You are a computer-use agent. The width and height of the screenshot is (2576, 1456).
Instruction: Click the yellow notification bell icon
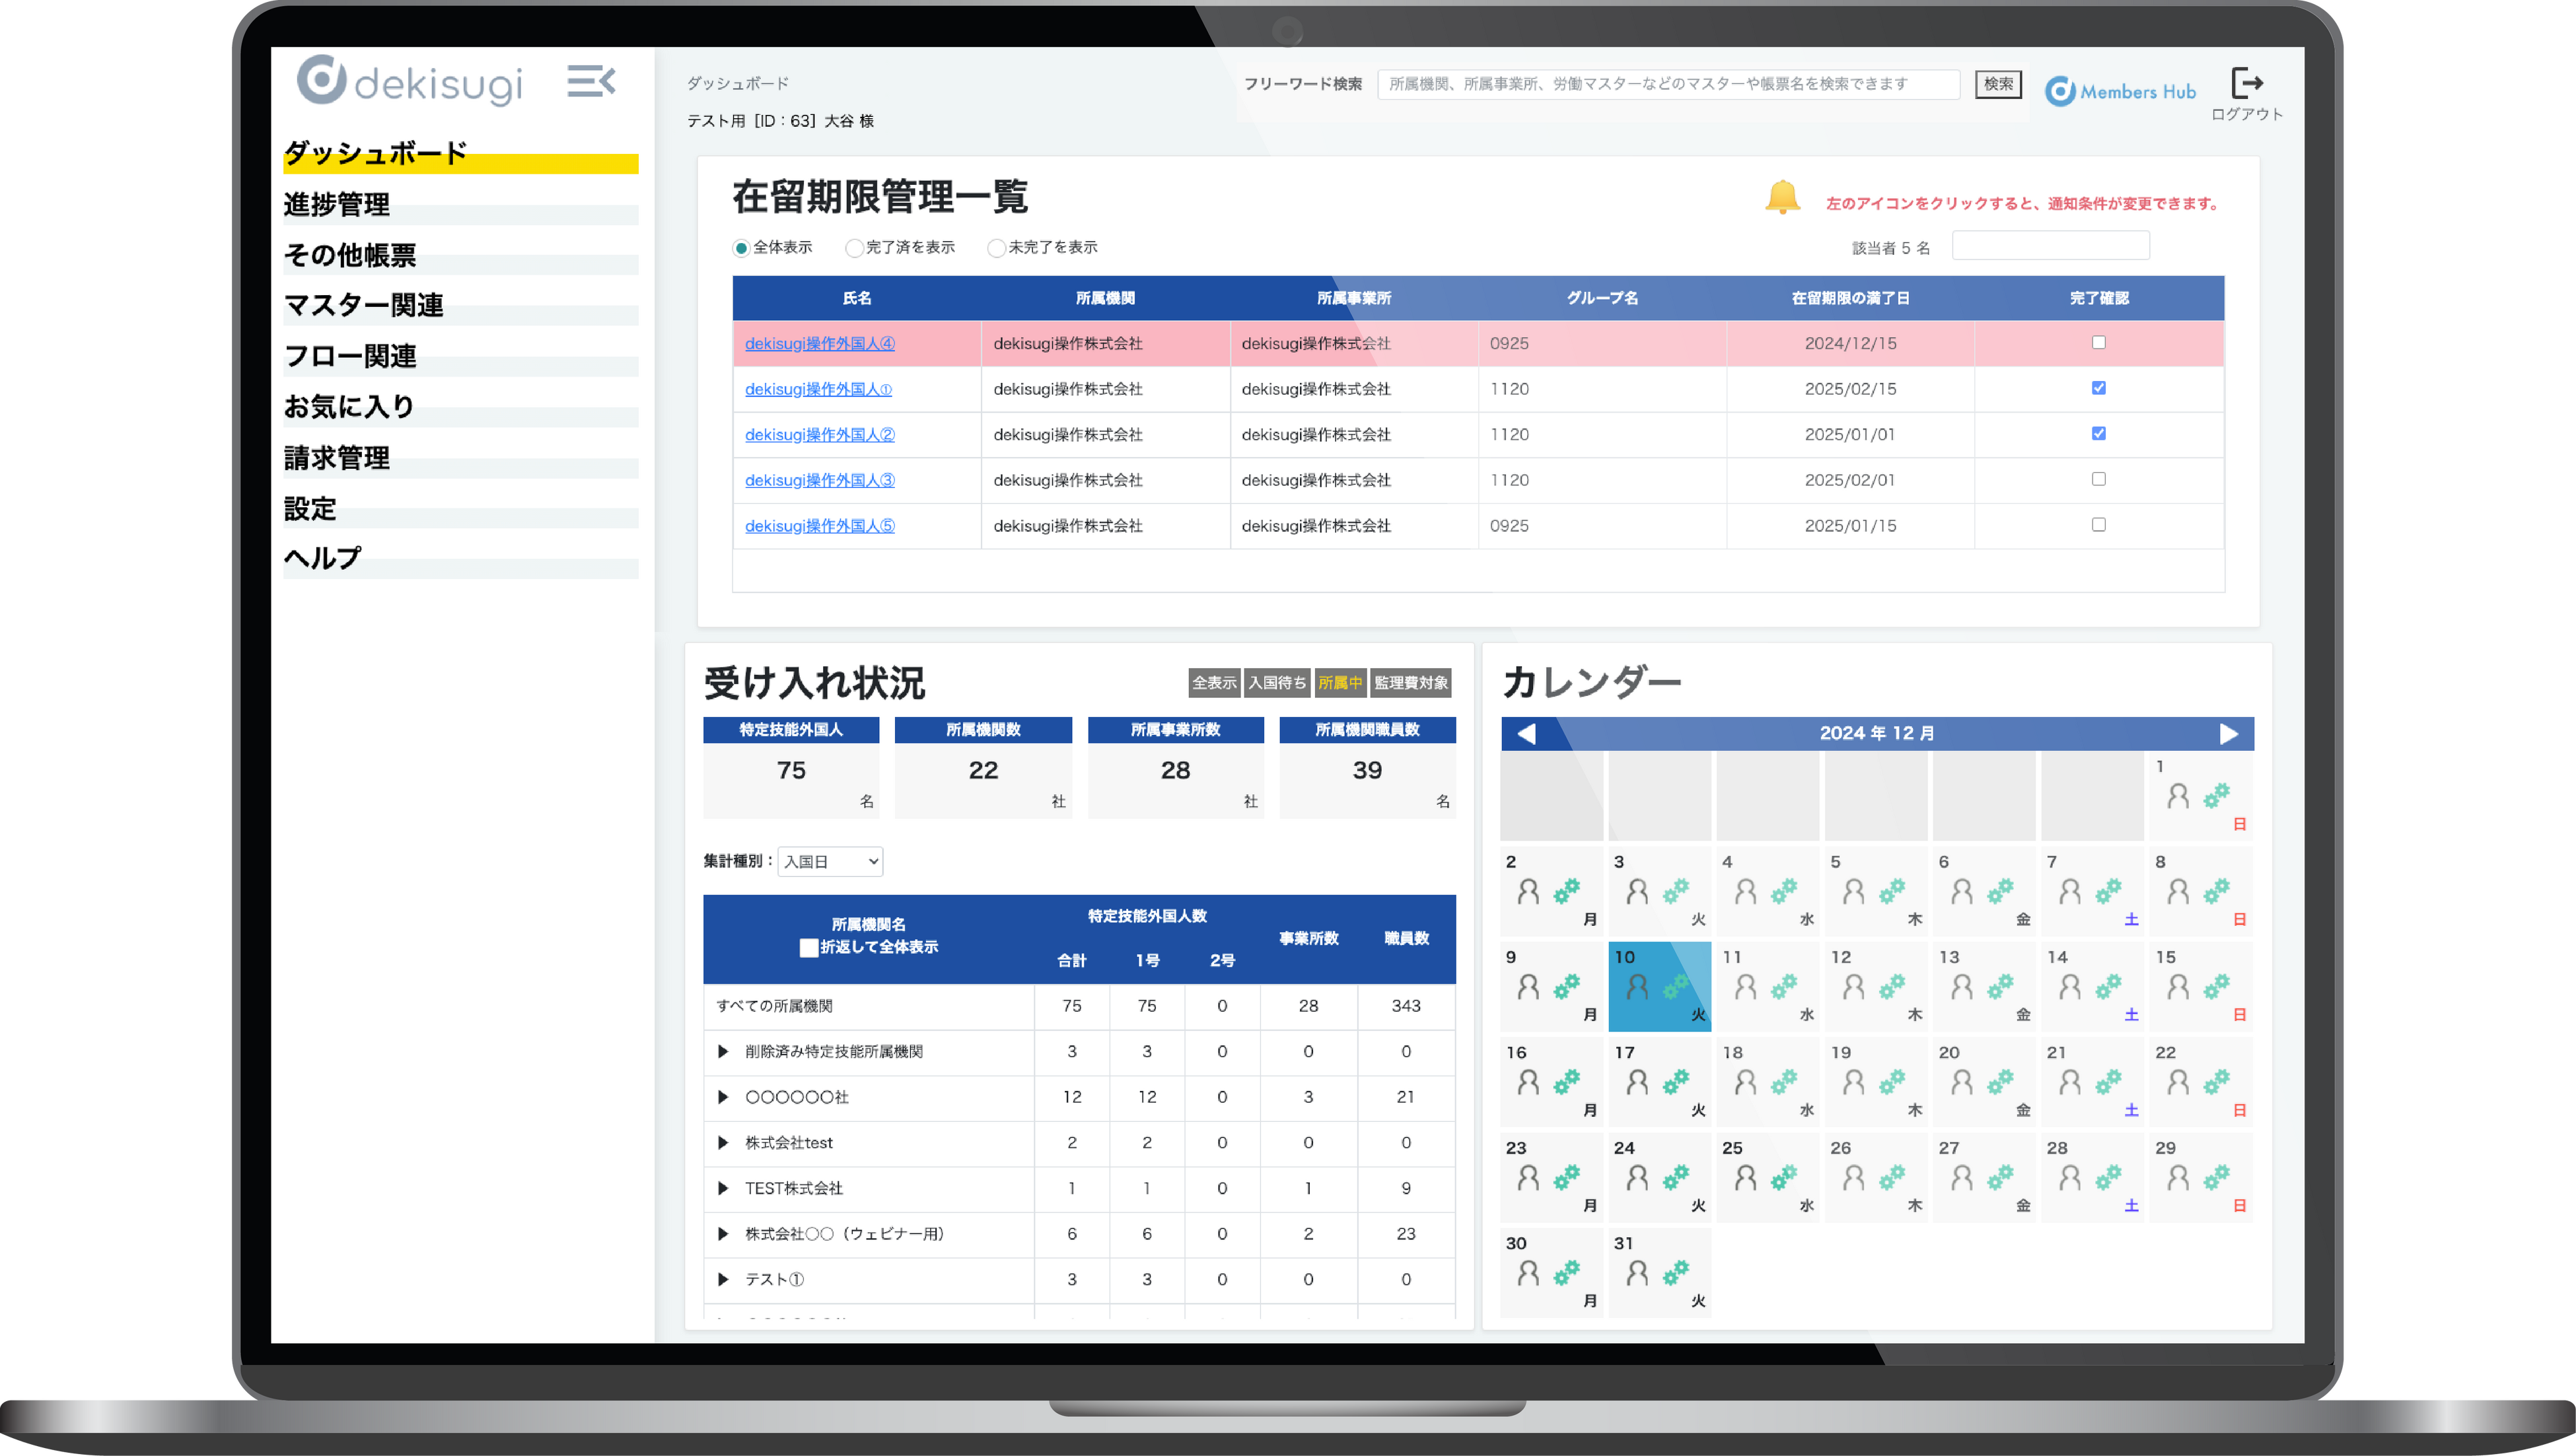[x=1782, y=197]
